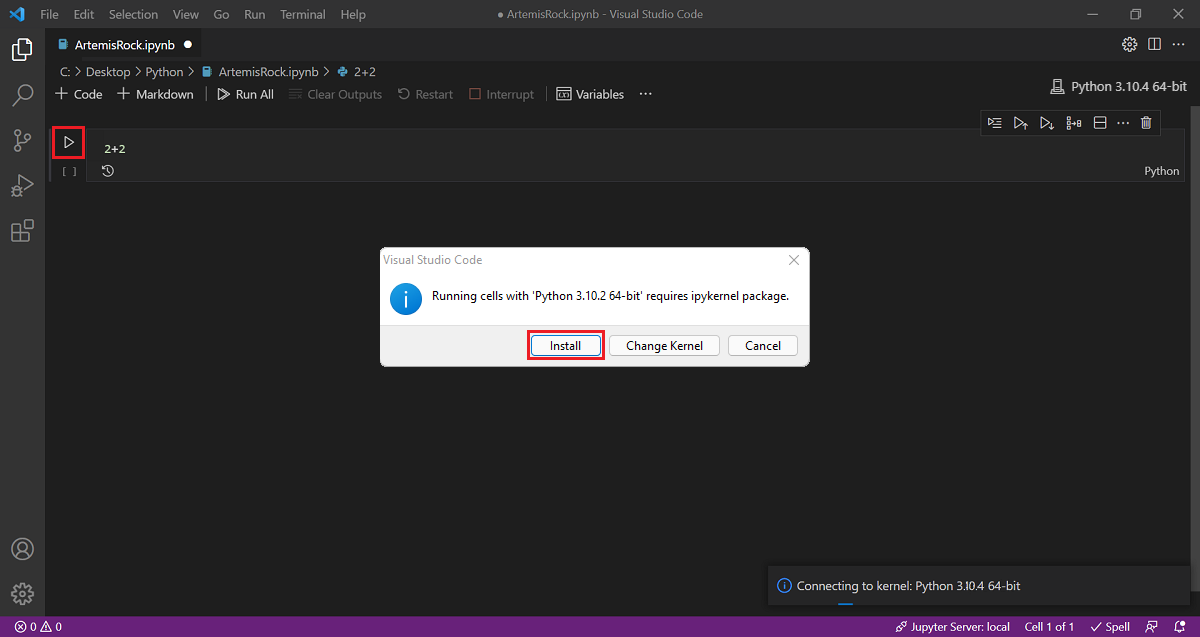Open the Selection menu
The image size is (1200, 637).
[x=133, y=14]
